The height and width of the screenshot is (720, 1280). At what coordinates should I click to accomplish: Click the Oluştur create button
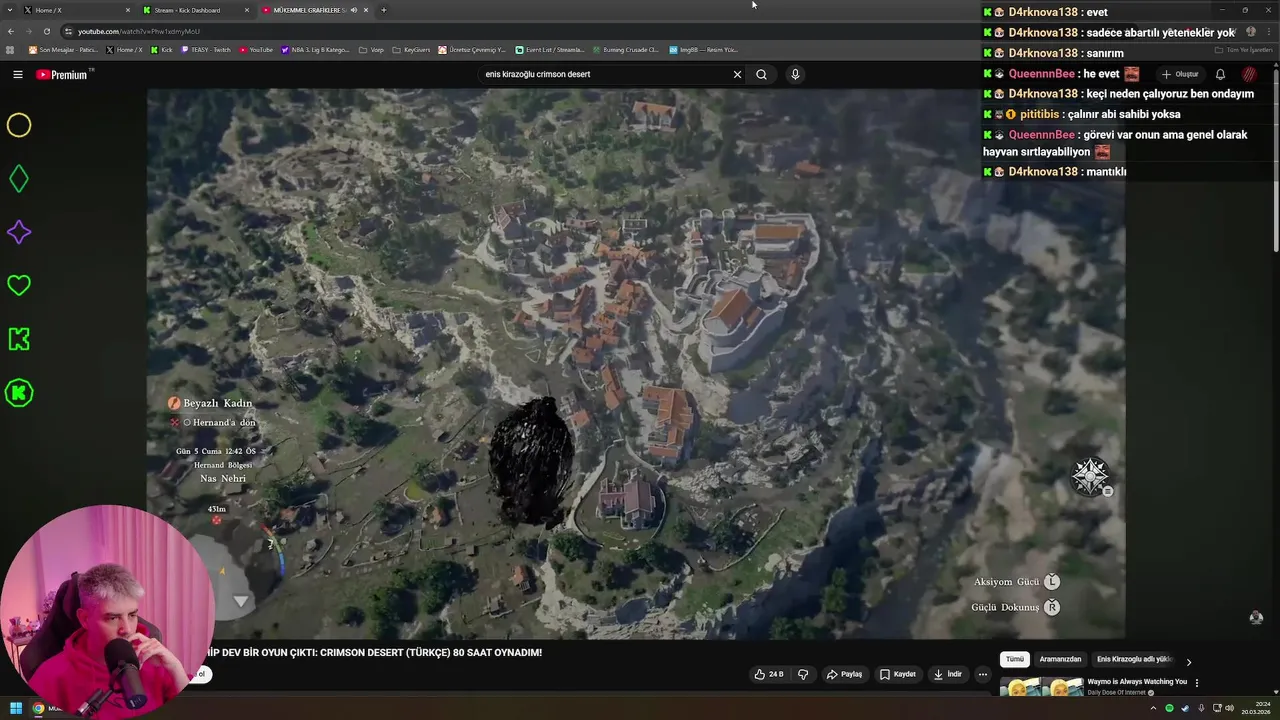click(x=1180, y=74)
